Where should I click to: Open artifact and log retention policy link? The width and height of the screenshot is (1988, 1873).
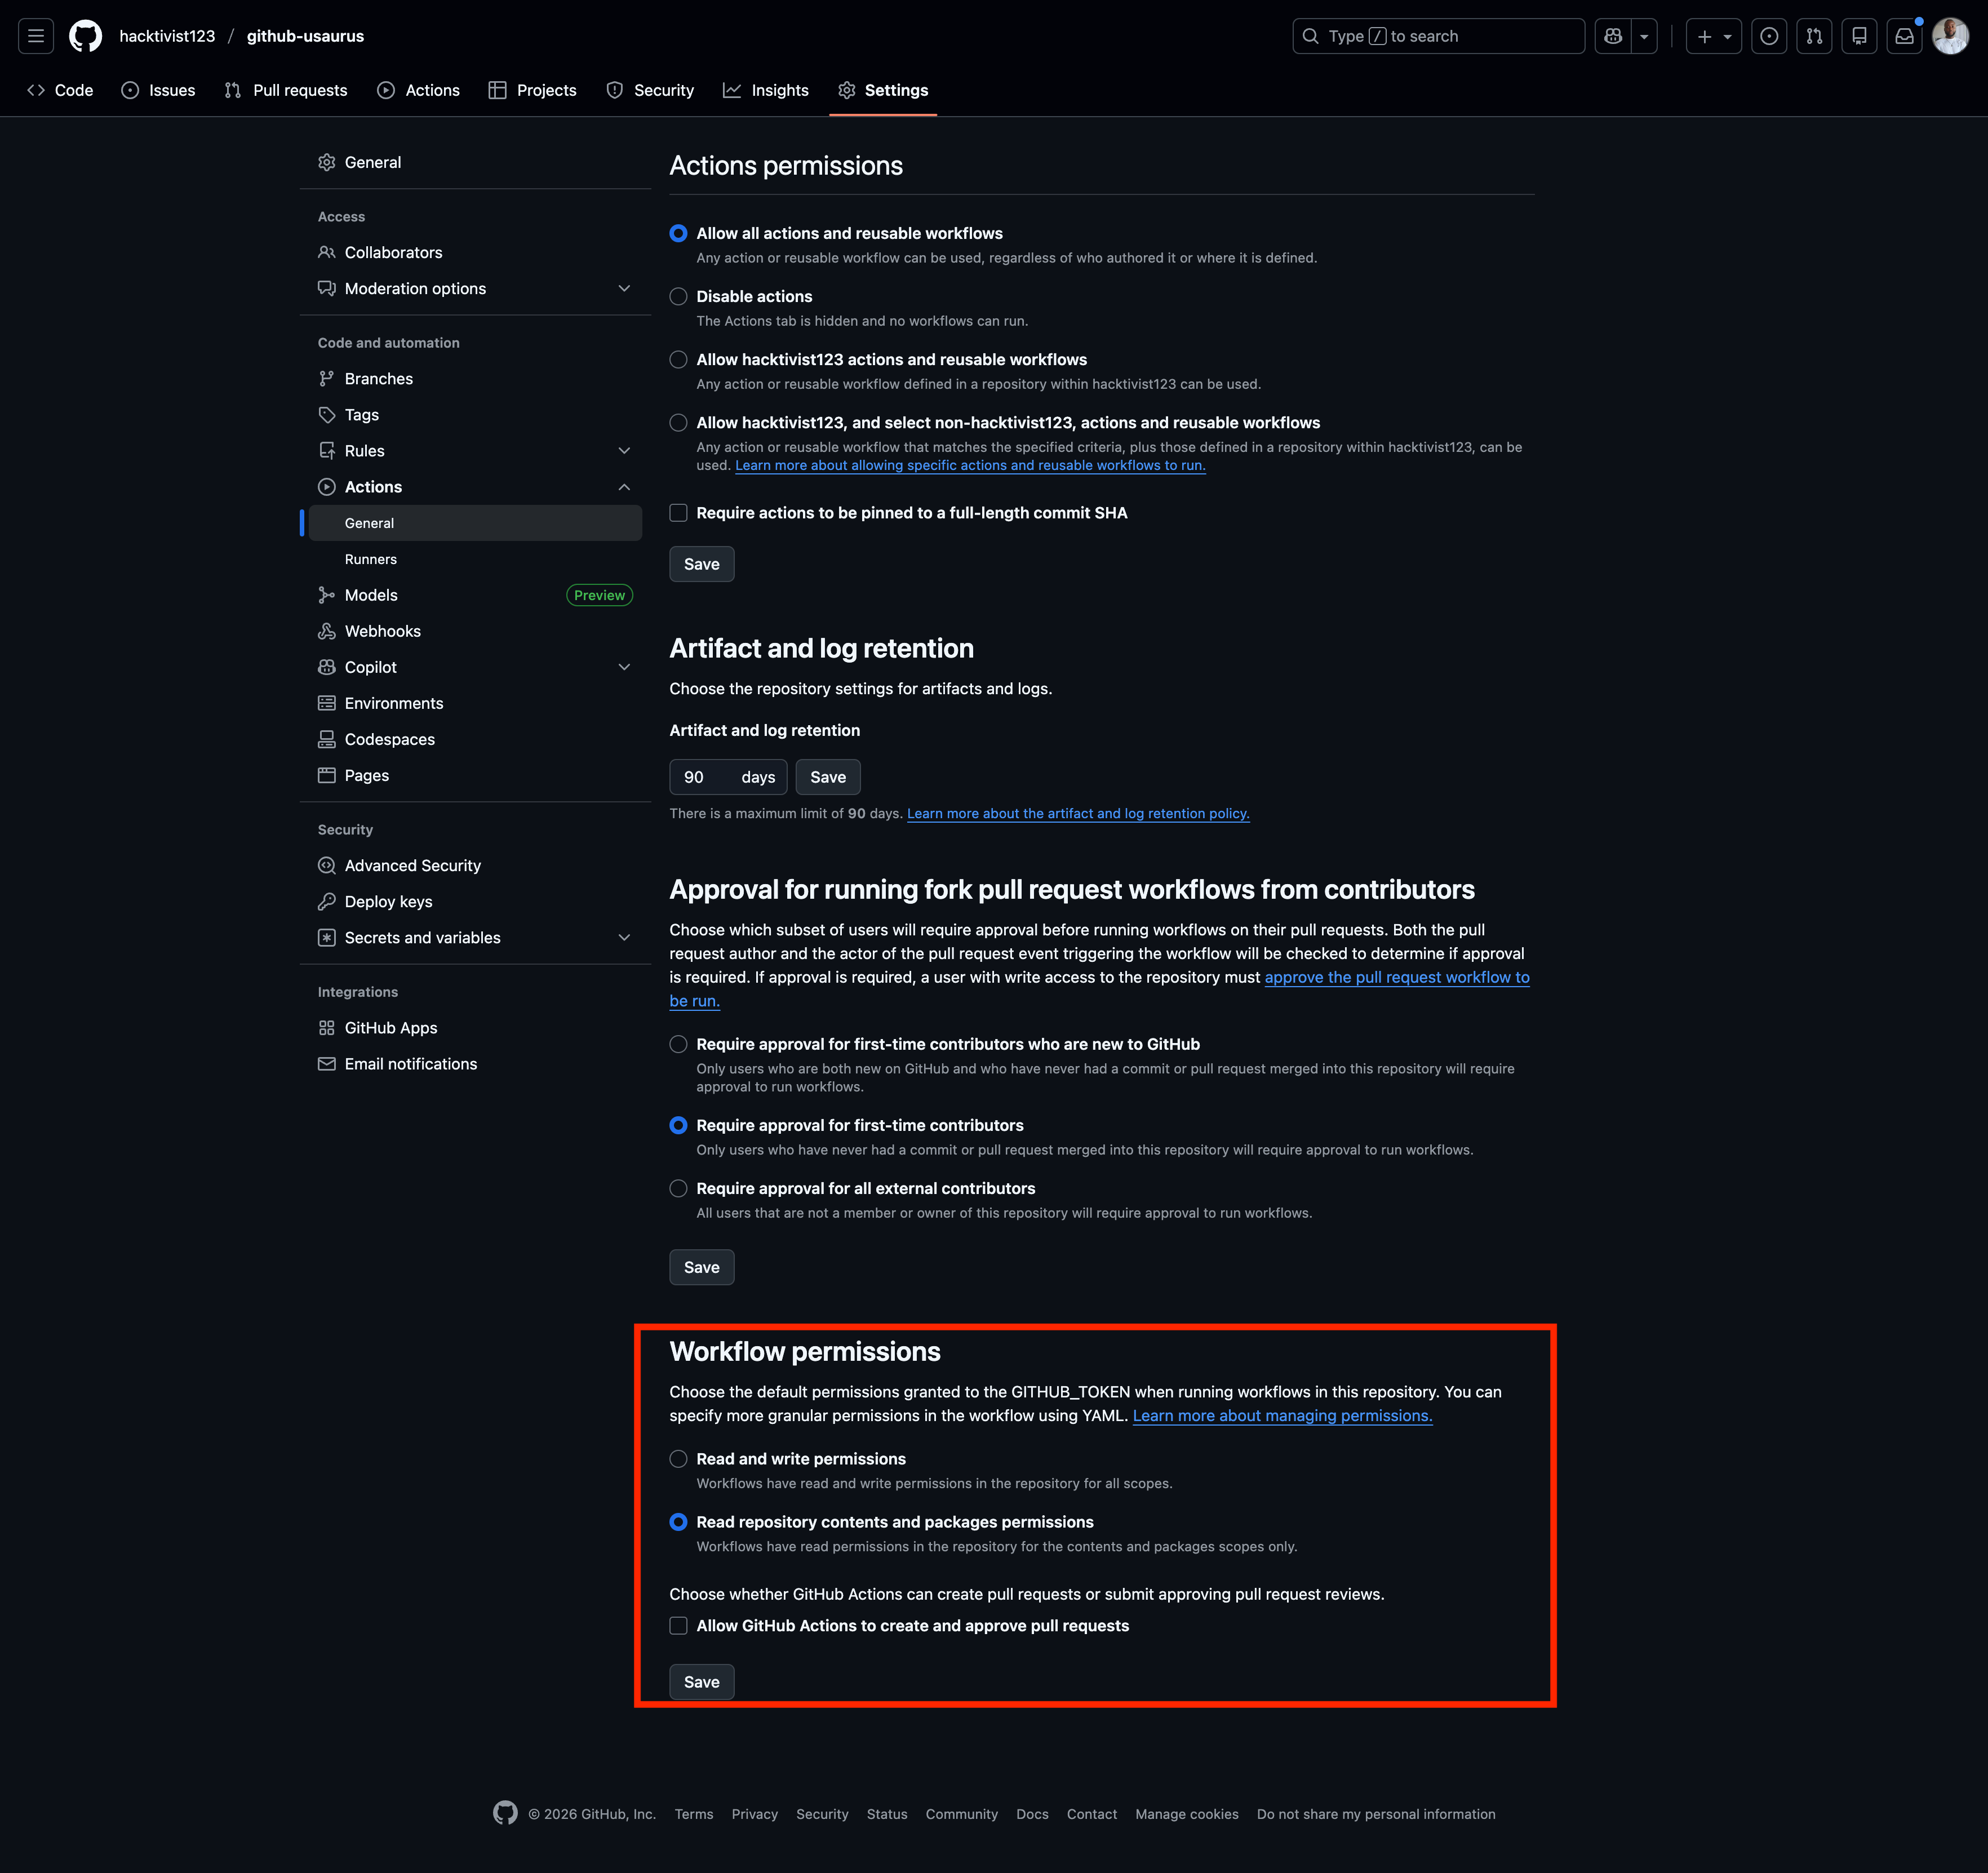coord(1078,814)
